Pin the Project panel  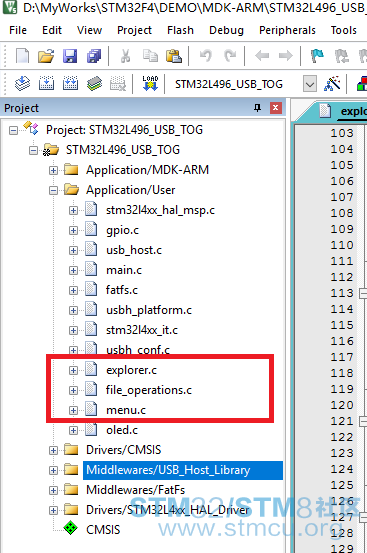(x=258, y=108)
